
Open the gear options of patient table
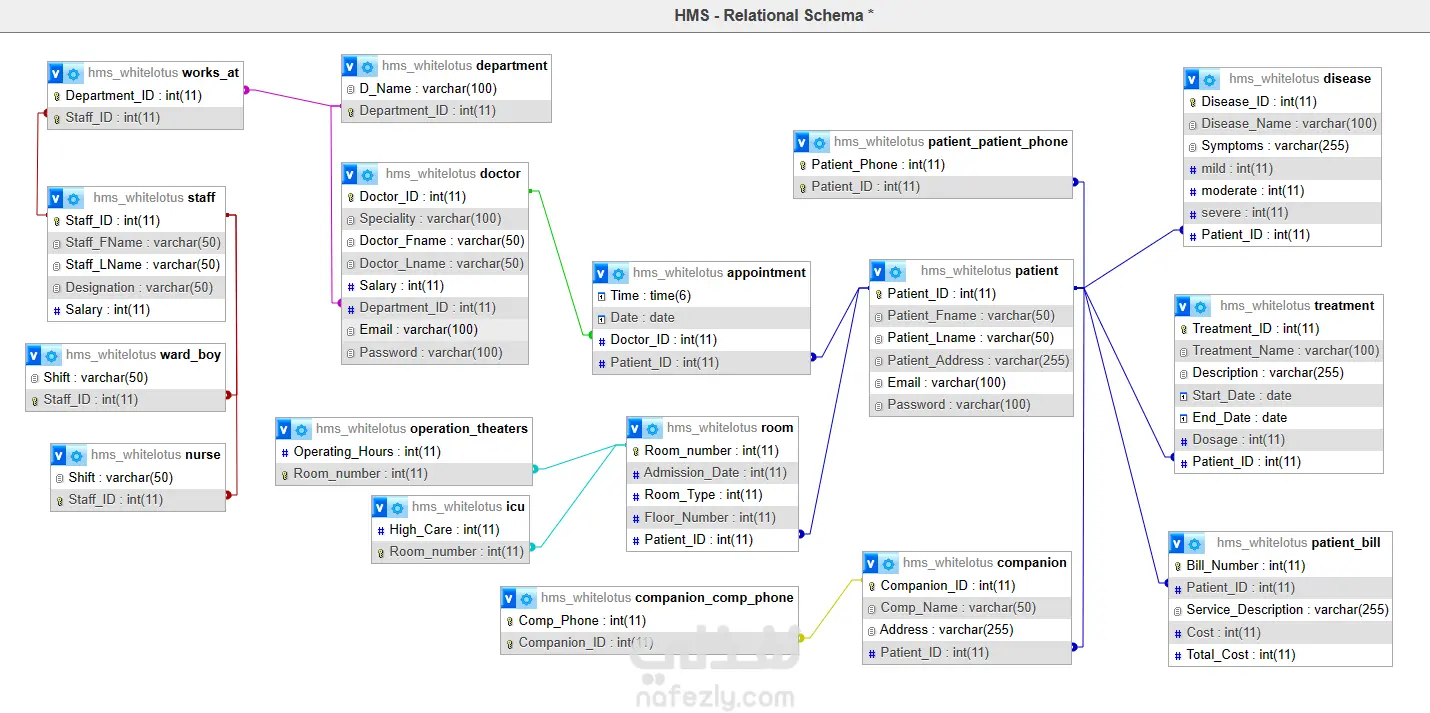[x=896, y=271]
